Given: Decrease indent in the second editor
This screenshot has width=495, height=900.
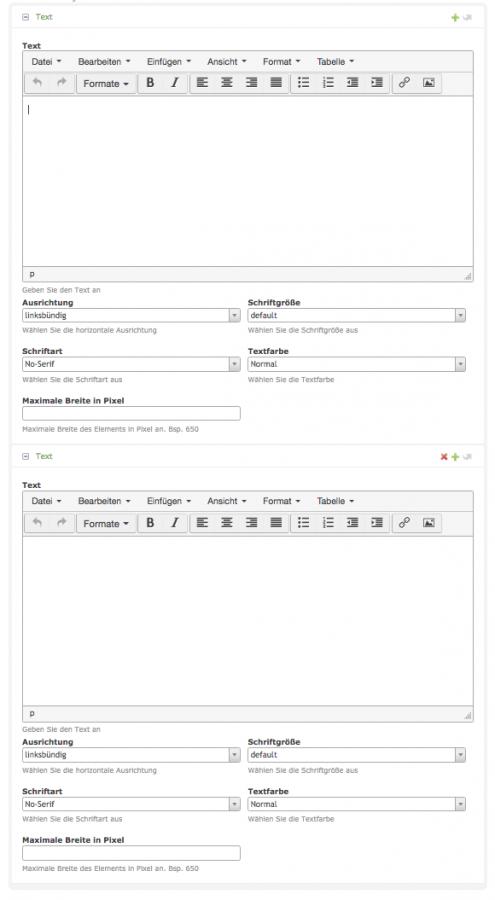Looking at the screenshot, I should tap(353, 522).
